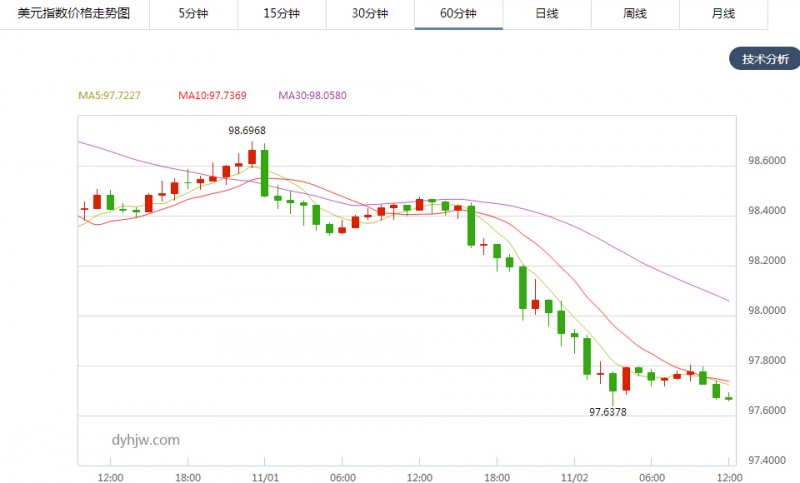Image resolution: width=800 pixels, height=483 pixels.
Task: Open the 30分钟 timeframe tab
Action: pos(370,14)
